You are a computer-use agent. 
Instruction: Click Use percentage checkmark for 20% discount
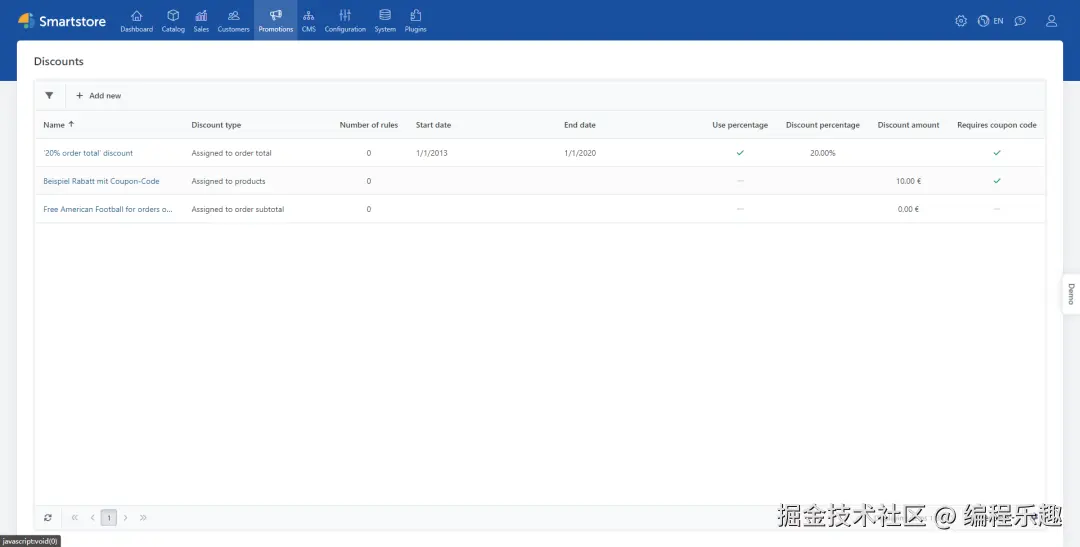[x=740, y=153]
